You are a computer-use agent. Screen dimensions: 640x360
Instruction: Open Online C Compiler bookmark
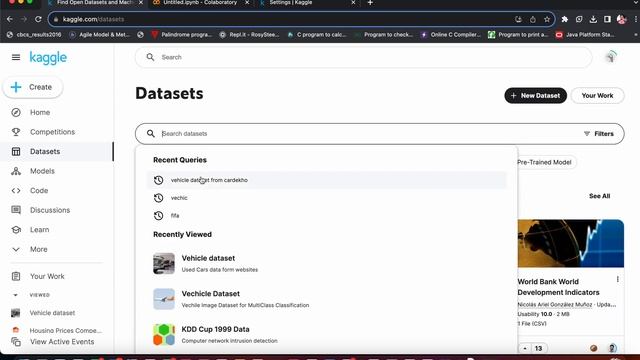coord(451,35)
